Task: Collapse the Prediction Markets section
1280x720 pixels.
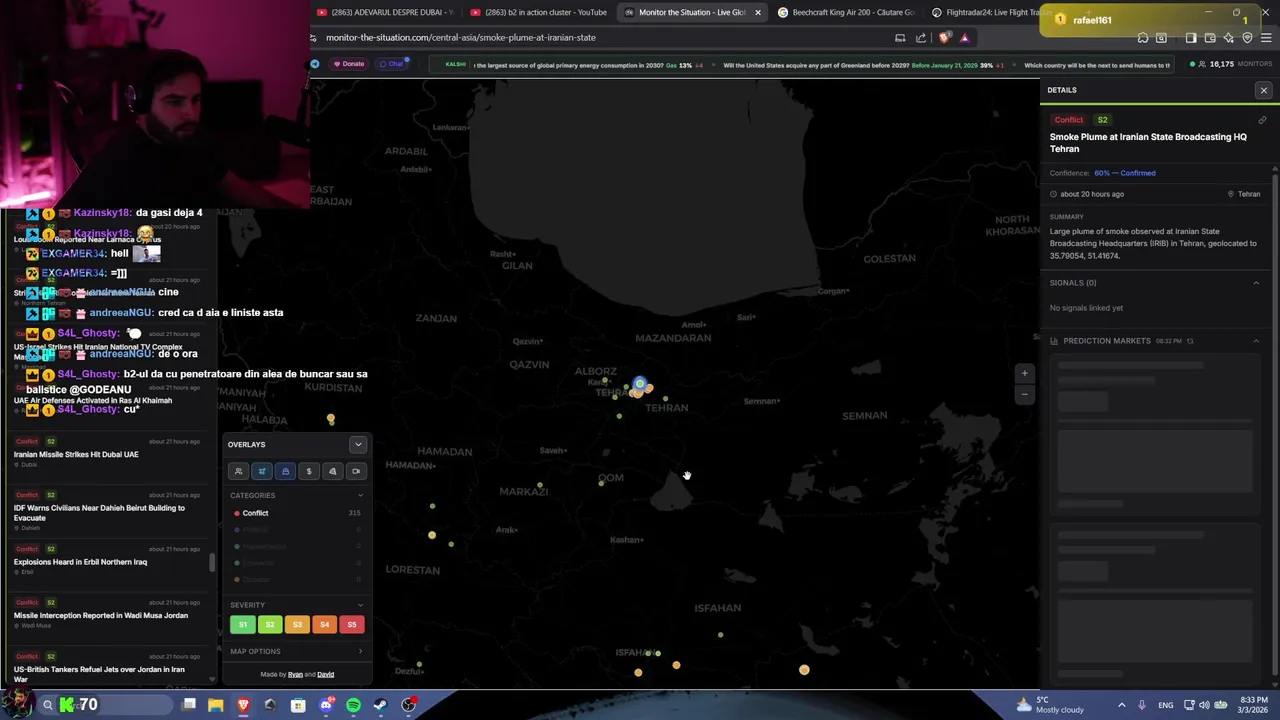Action: (x=1256, y=341)
